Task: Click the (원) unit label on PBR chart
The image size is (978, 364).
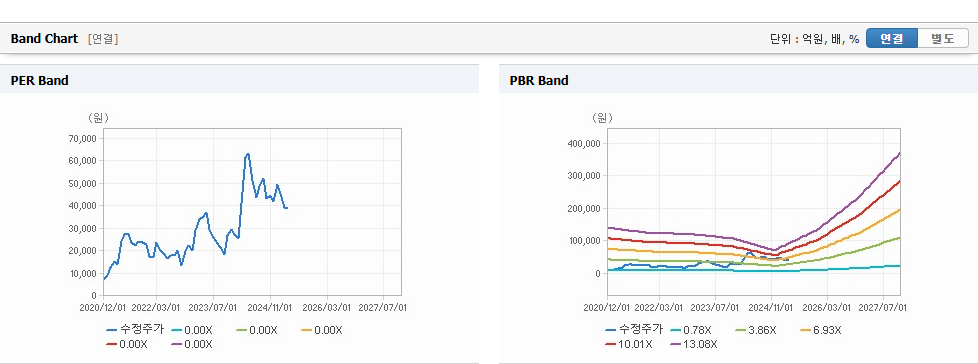Action: coord(602,117)
